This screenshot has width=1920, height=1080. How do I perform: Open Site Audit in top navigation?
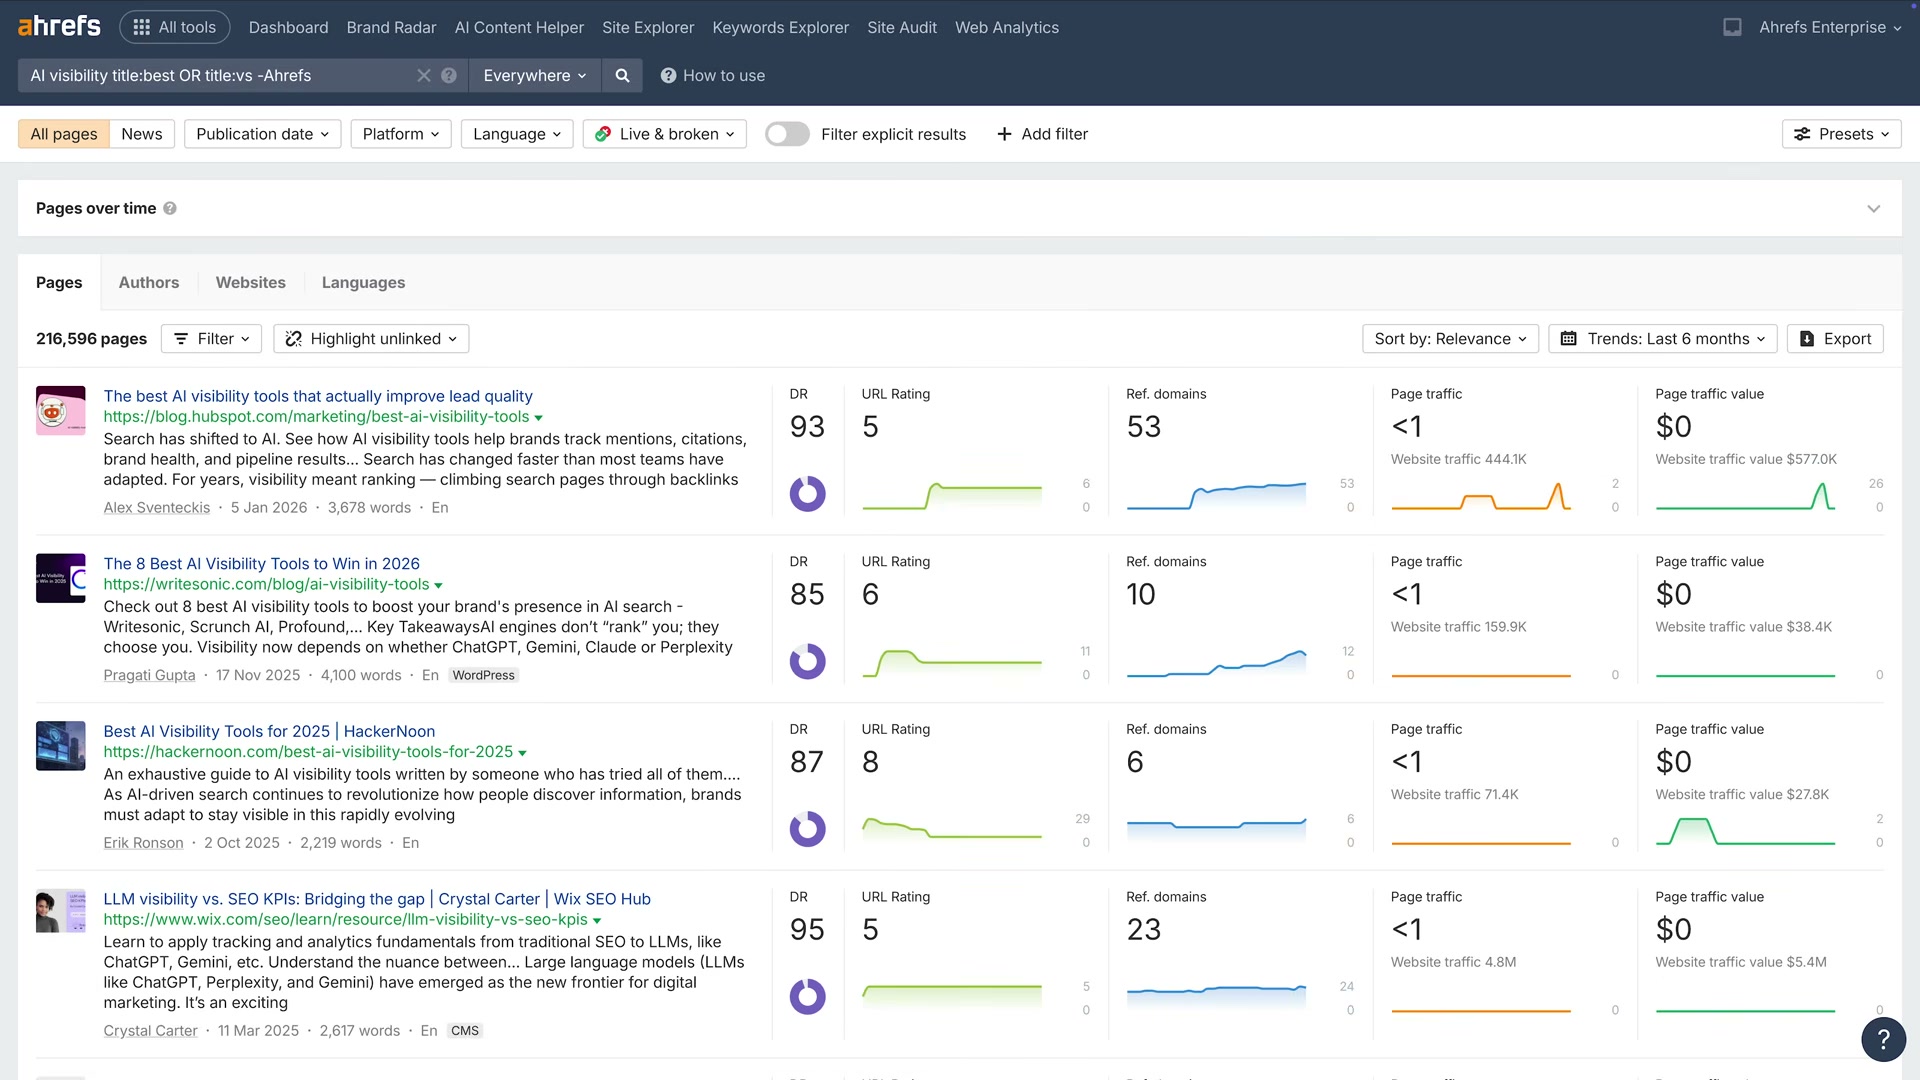pyautogui.click(x=902, y=27)
